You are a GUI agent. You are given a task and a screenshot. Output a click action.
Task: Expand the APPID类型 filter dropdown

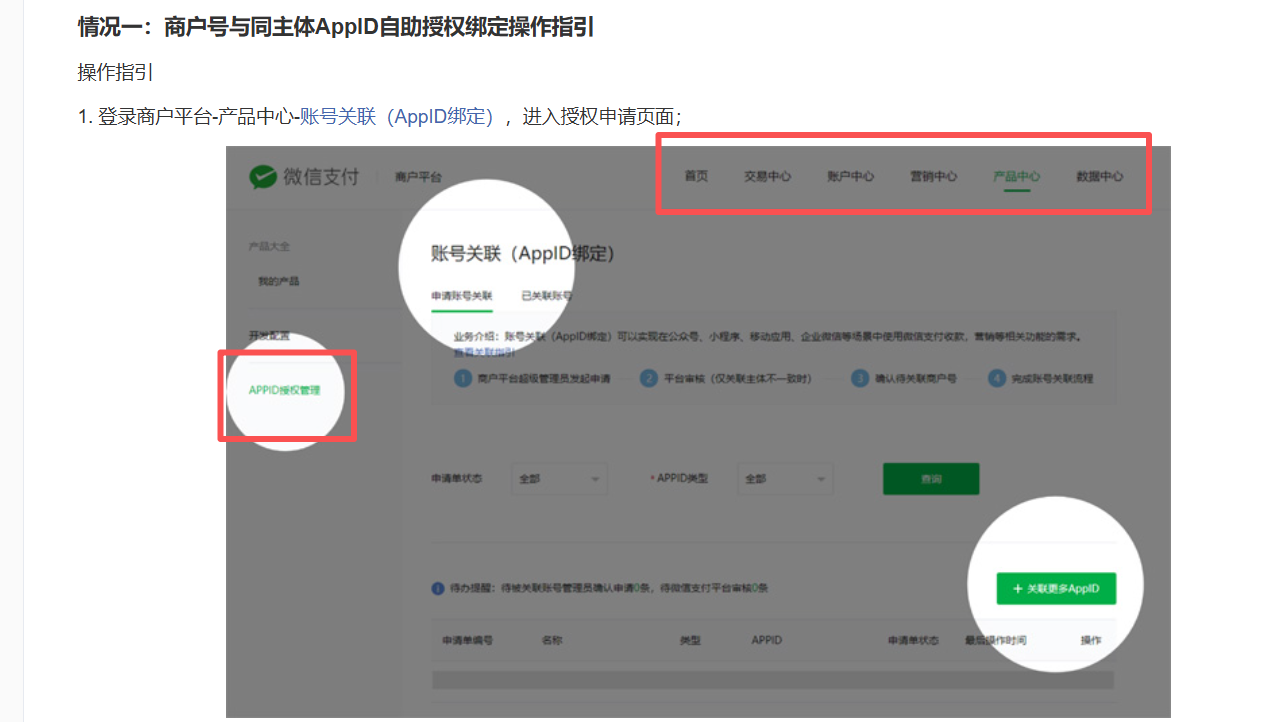(x=785, y=479)
